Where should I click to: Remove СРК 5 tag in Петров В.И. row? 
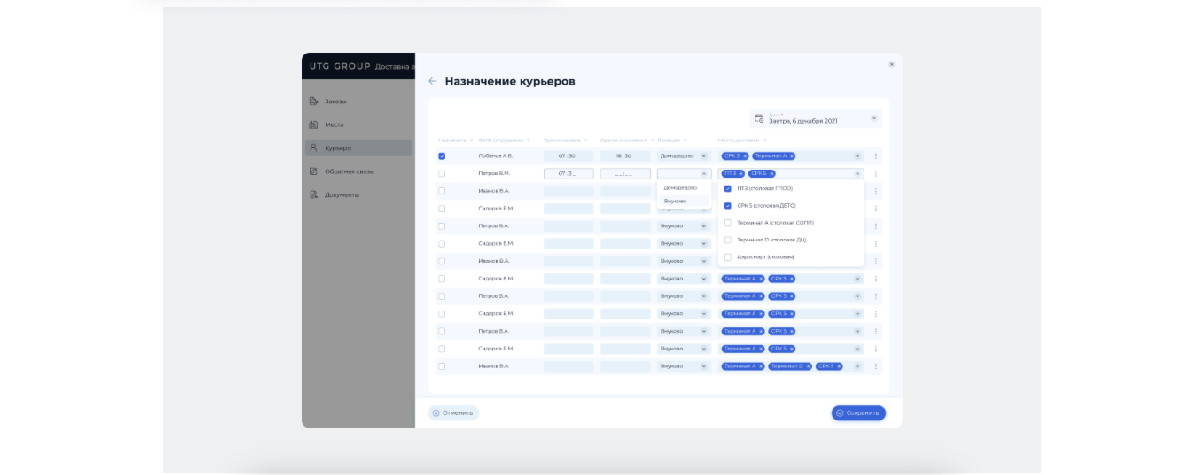click(x=771, y=174)
